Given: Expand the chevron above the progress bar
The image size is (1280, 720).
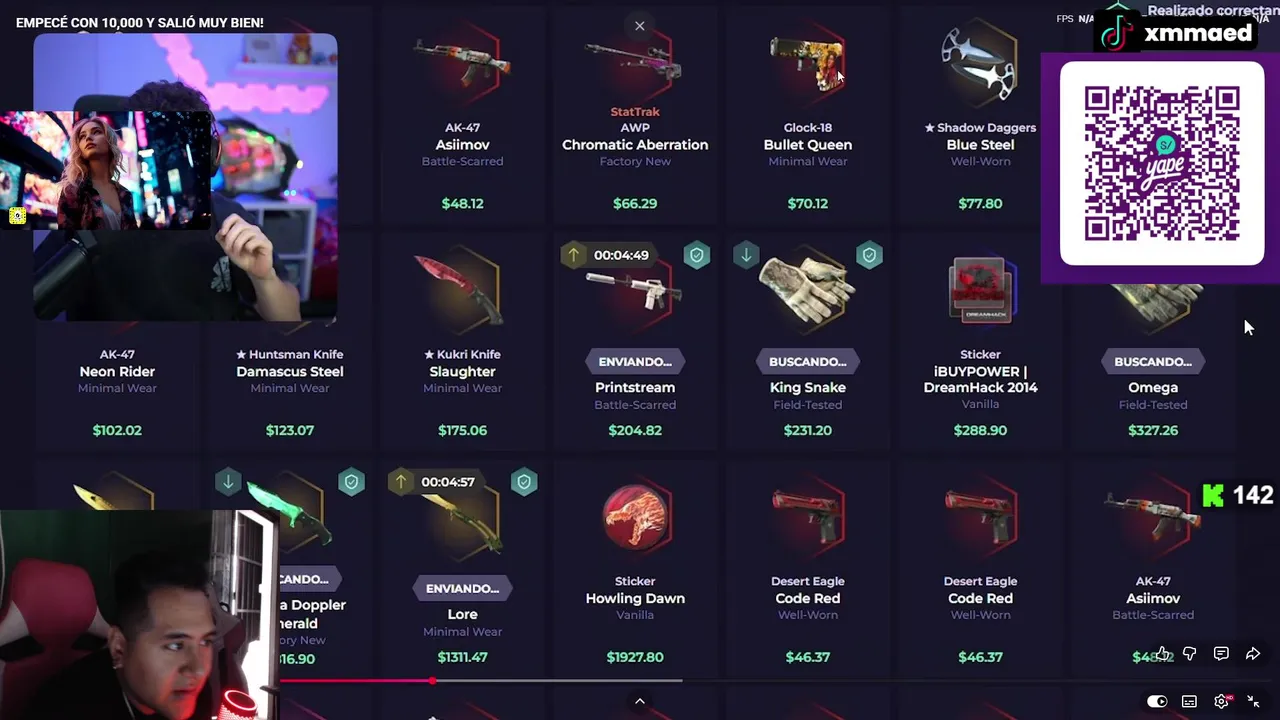Looking at the screenshot, I should 640,702.
